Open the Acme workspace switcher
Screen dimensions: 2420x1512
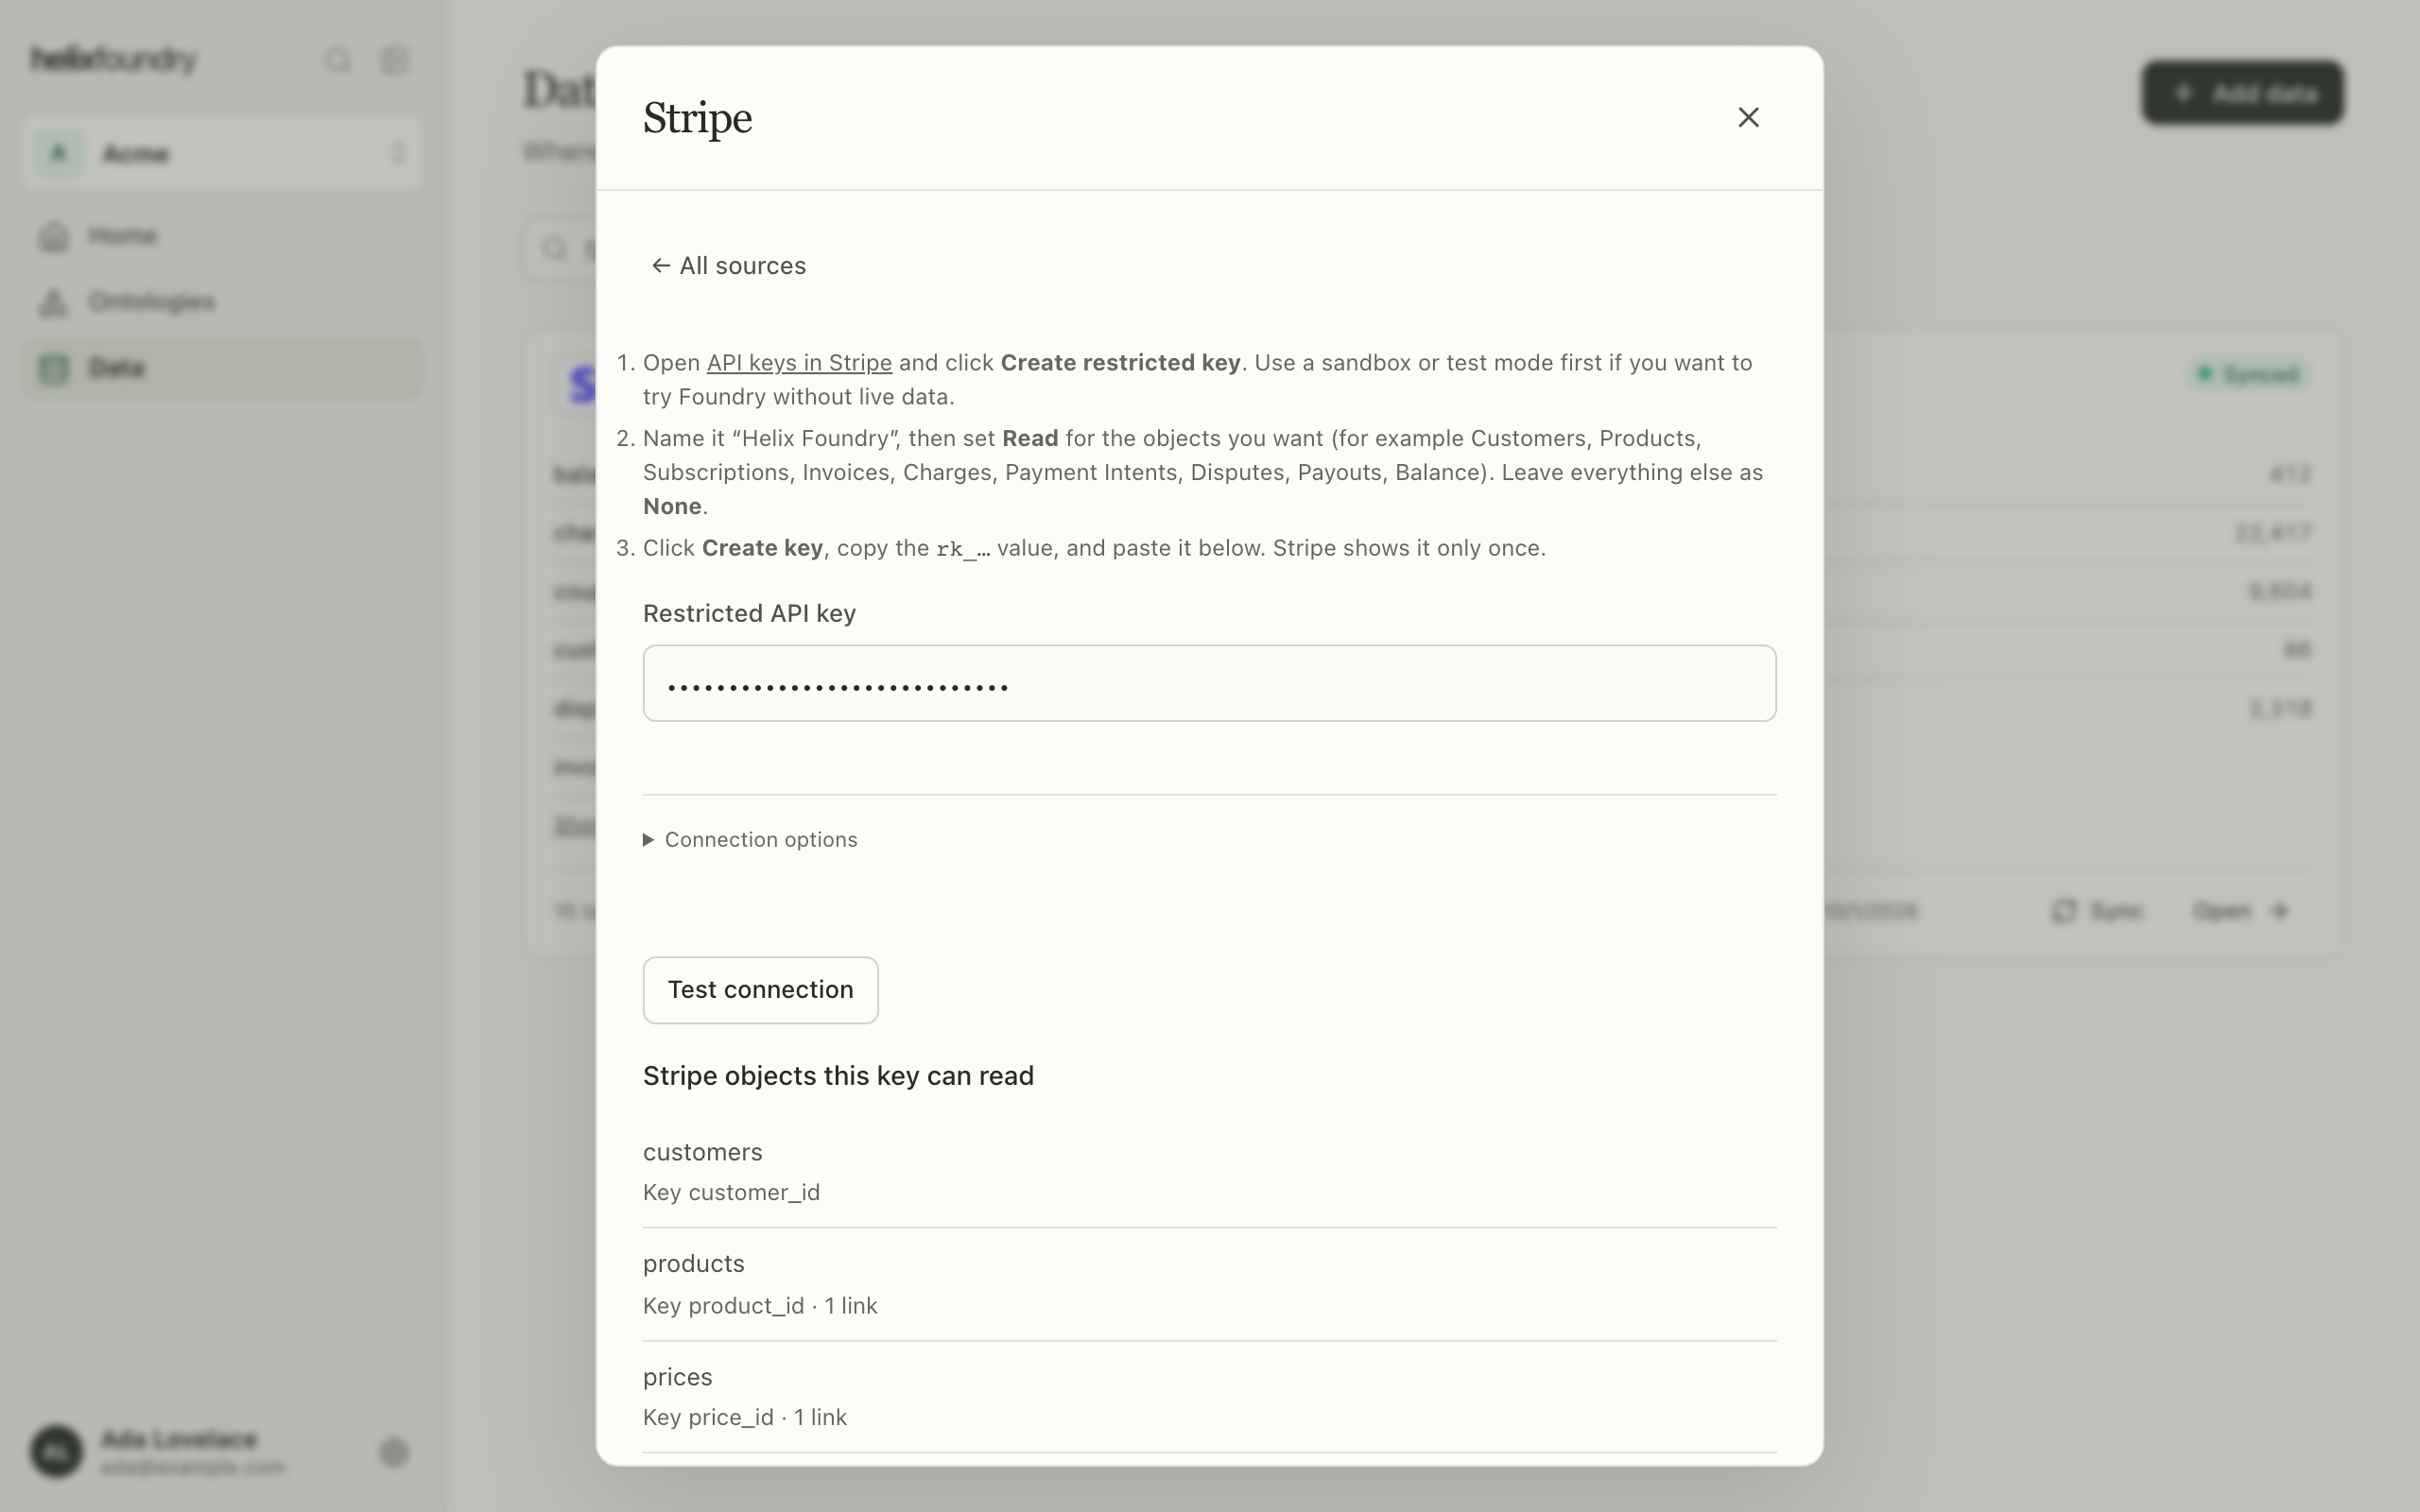[222, 154]
